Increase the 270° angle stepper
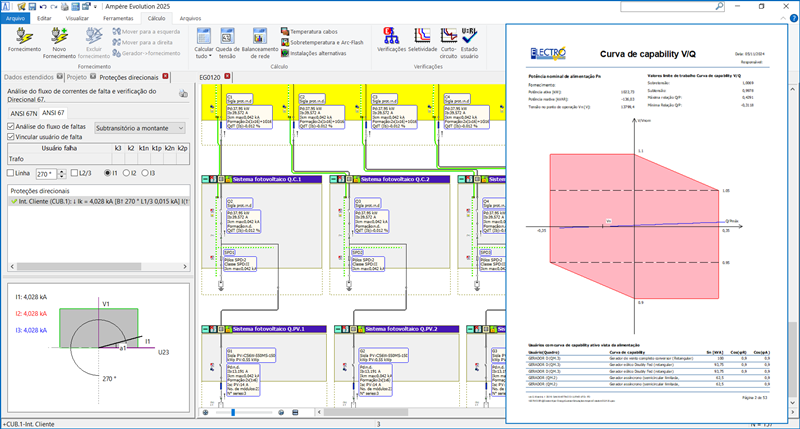The width and height of the screenshot is (800, 429). pyautogui.click(x=62, y=171)
